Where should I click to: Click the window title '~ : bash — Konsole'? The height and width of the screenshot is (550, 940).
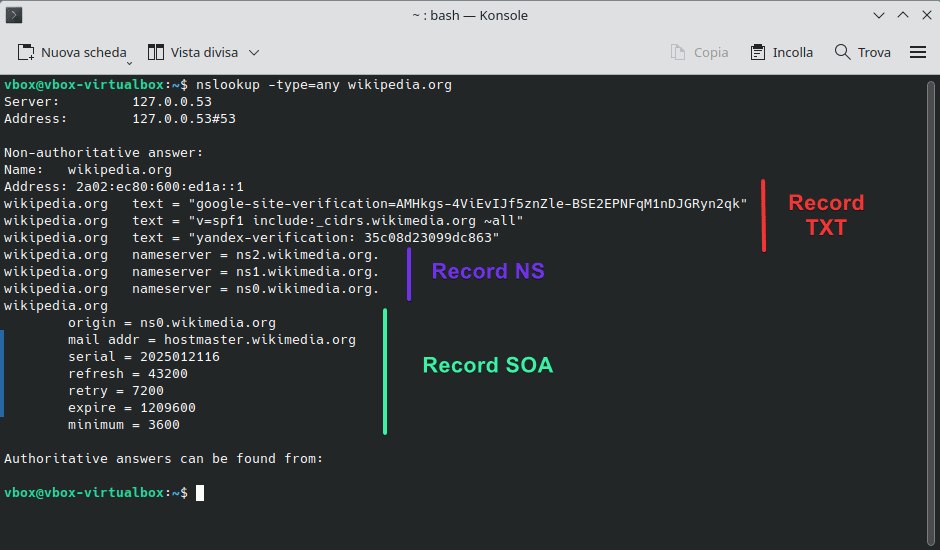pyautogui.click(x=470, y=16)
